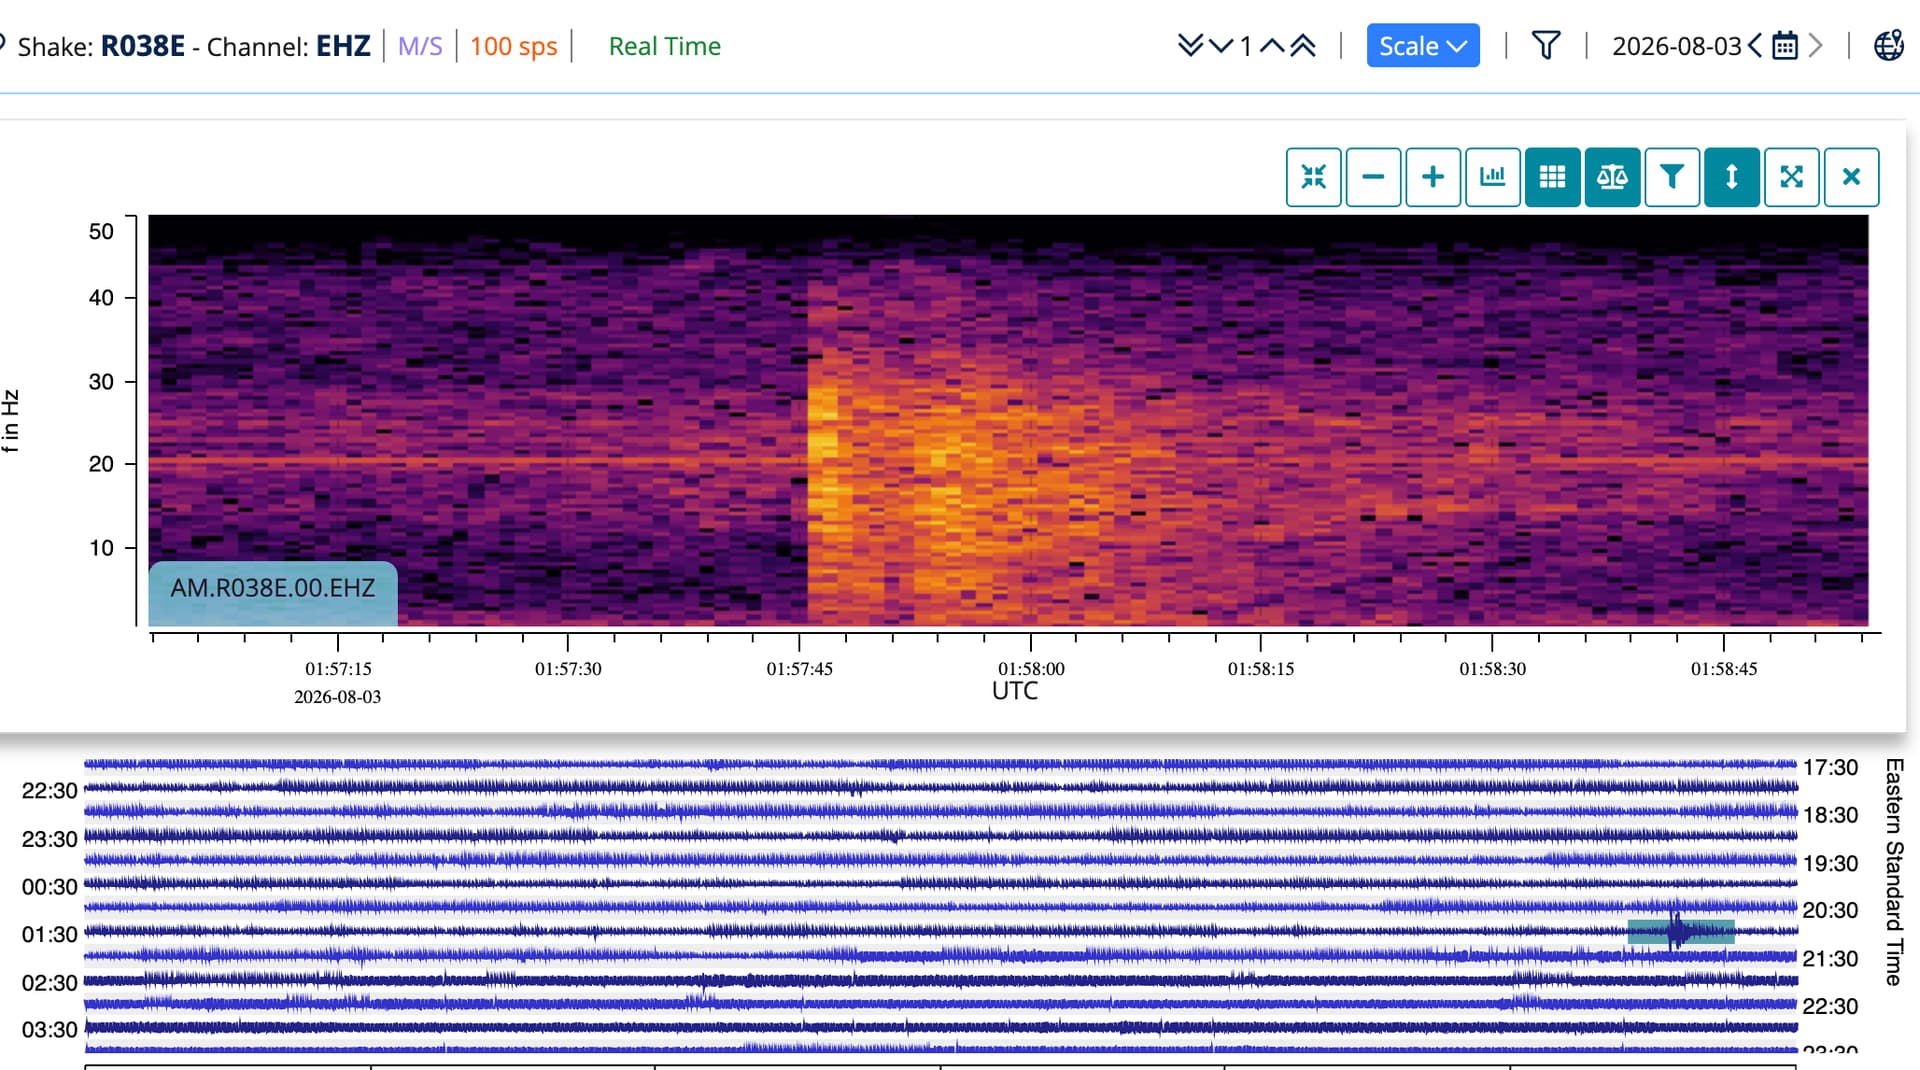
Task: Toggle the filter button in the spectrogram toolbar
Action: click(x=1672, y=177)
